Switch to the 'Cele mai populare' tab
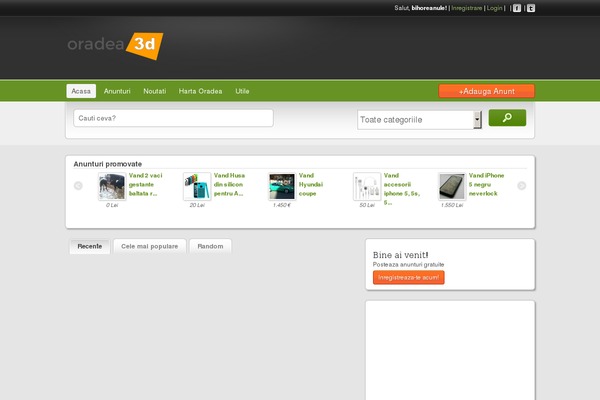This screenshot has height=400, width=600. 150,246
